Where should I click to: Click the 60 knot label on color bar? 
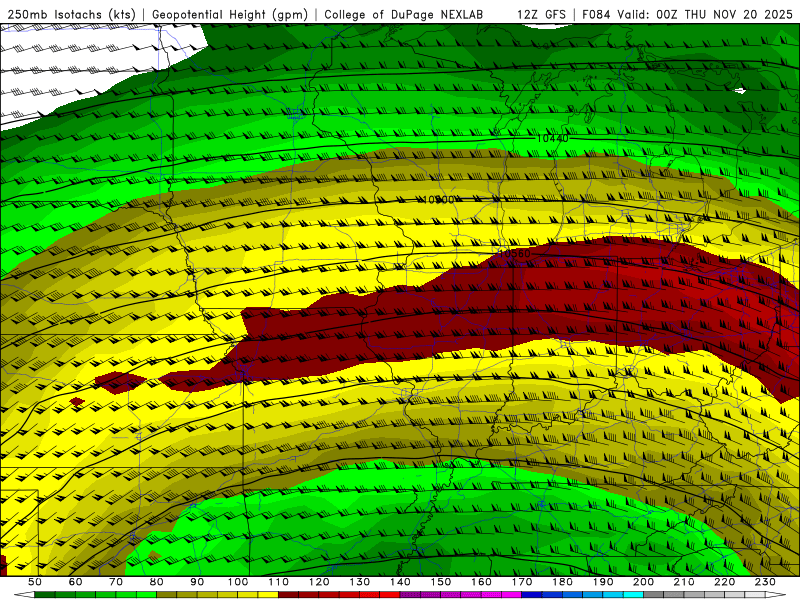75,582
